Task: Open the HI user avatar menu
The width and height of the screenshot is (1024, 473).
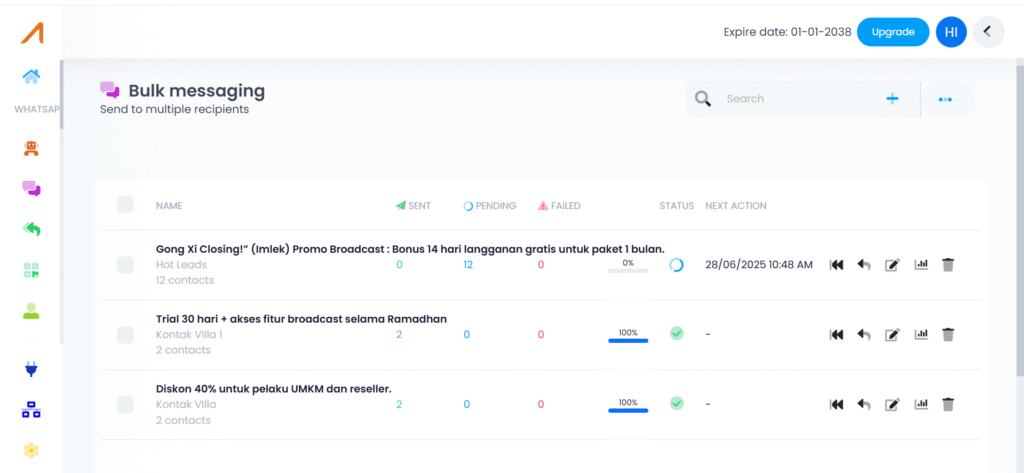Action: tap(951, 32)
